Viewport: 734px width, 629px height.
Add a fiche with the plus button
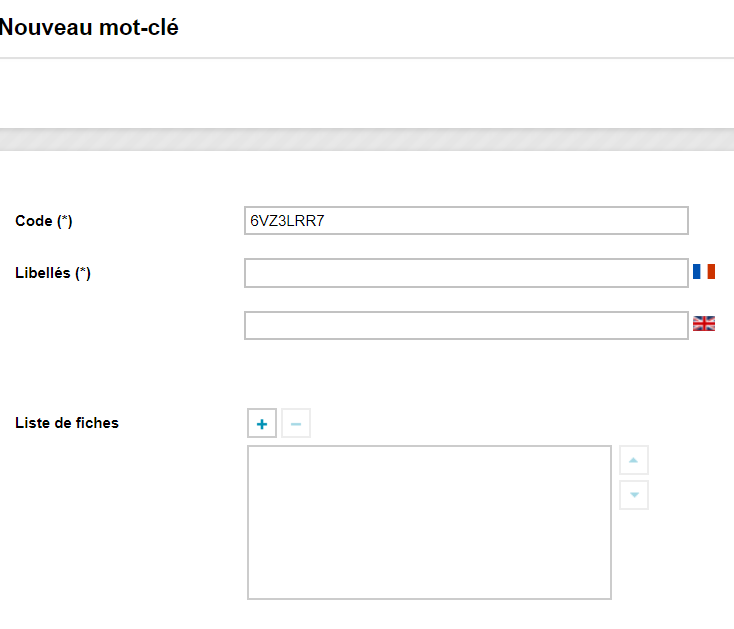(x=262, y=424)
